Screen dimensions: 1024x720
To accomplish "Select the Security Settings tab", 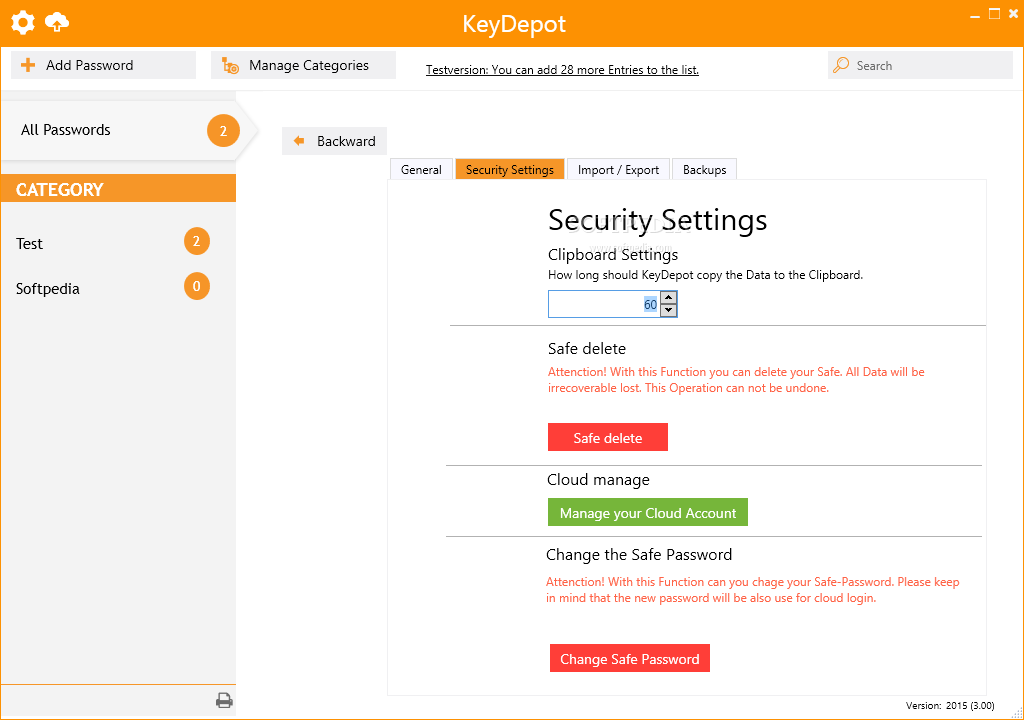I will 509,169.
